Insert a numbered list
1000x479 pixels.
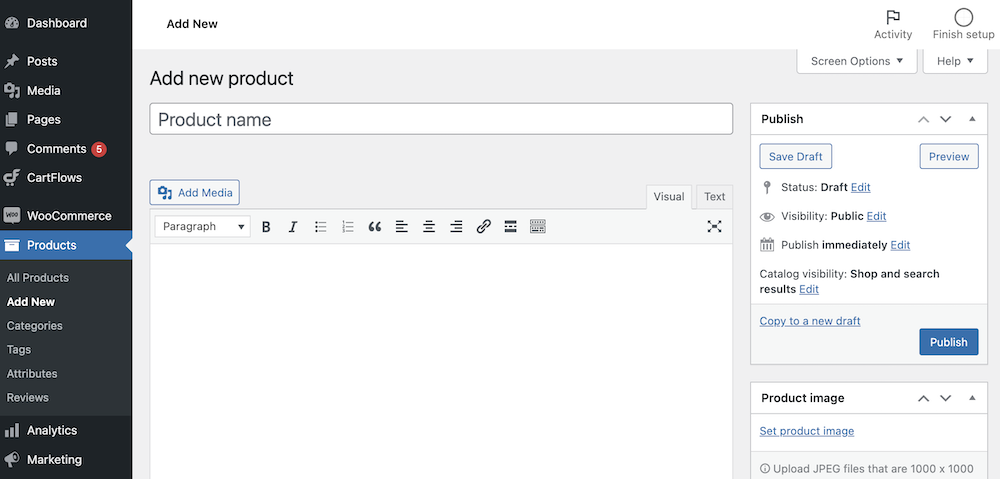[348, 227]
